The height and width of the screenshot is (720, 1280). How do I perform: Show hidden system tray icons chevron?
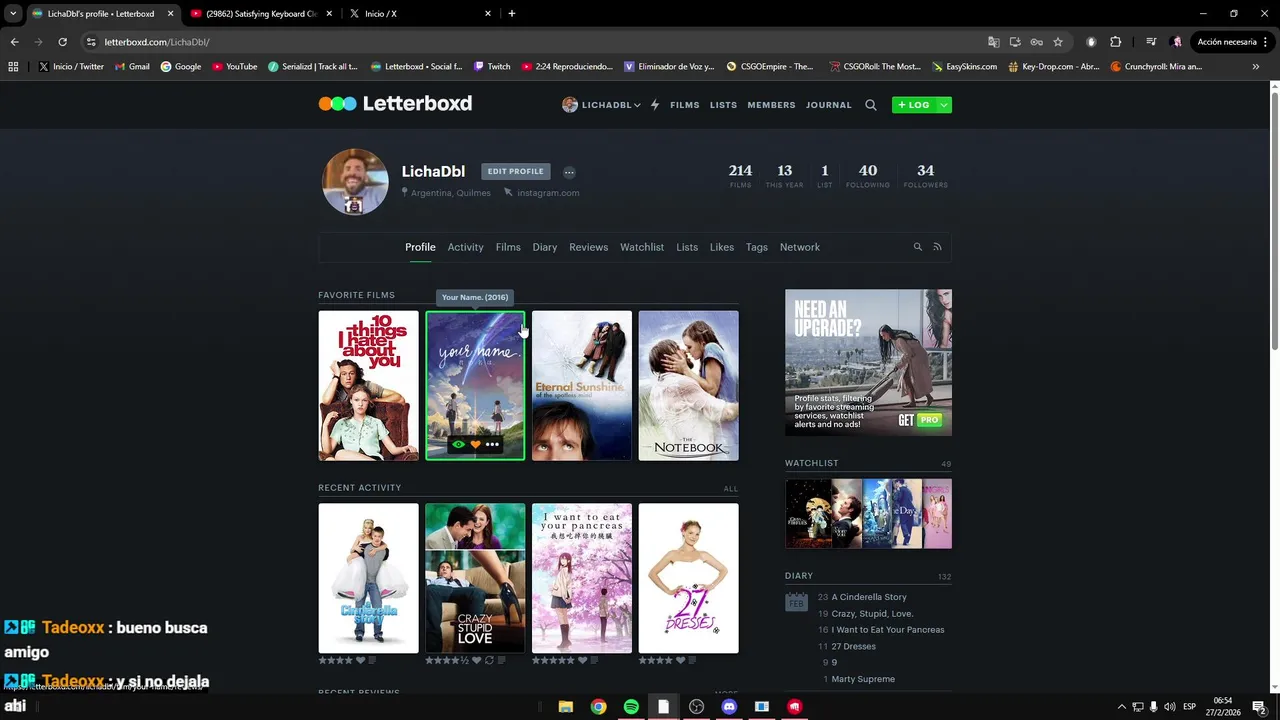click(x=1121, y=707)
